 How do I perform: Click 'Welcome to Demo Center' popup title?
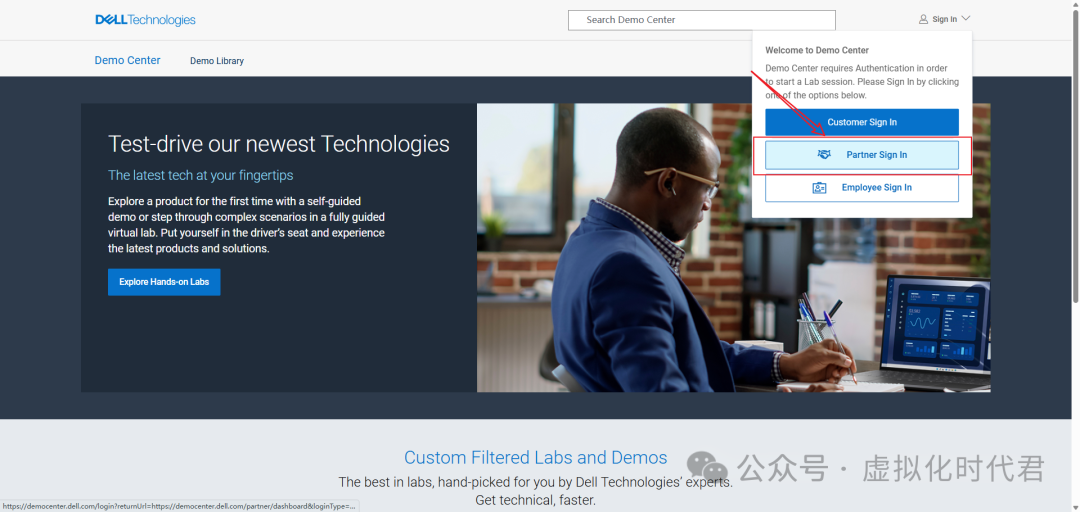coord(817,50)
